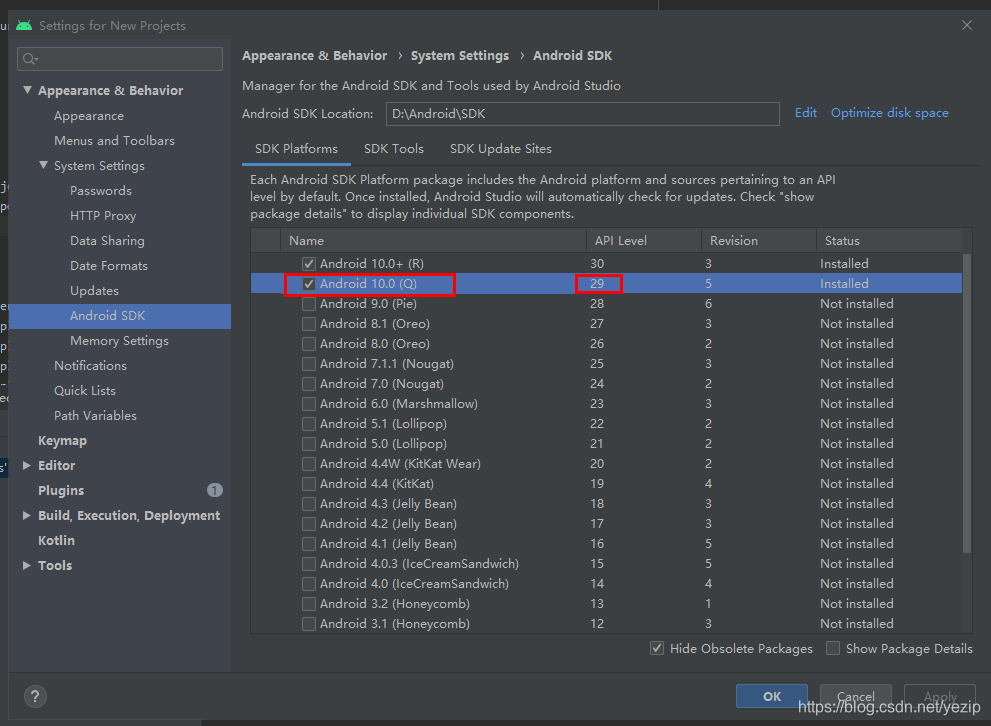Check the Android 6.0 (Marshmallow) checkbox

point(308,404)
